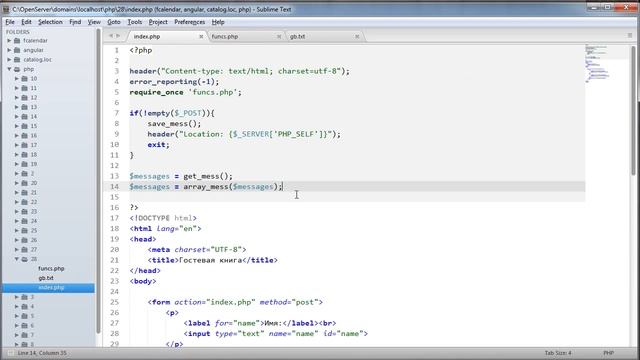Click the fcalendar folder icon in sidebar
Image resolution: width=640 pixels, height=360 pixels.
click(x=17, y=40)
